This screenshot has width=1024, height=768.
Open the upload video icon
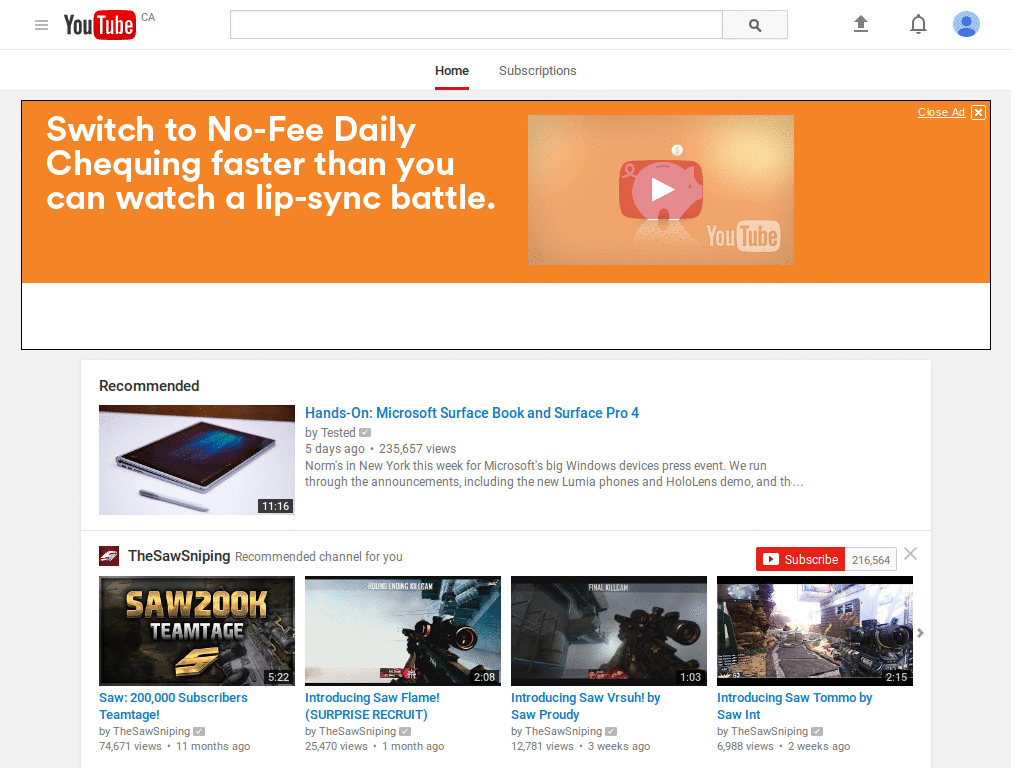pos(861,24)
